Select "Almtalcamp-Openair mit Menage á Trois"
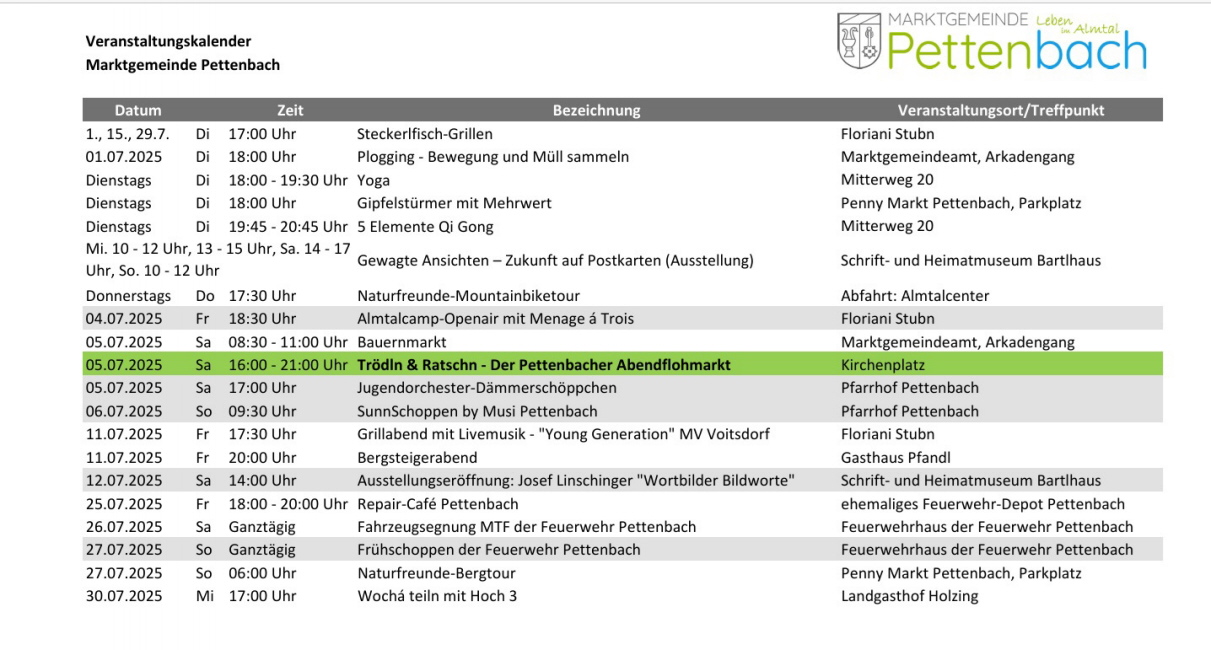The image size is (1211, 650). [x=496, y=319]
